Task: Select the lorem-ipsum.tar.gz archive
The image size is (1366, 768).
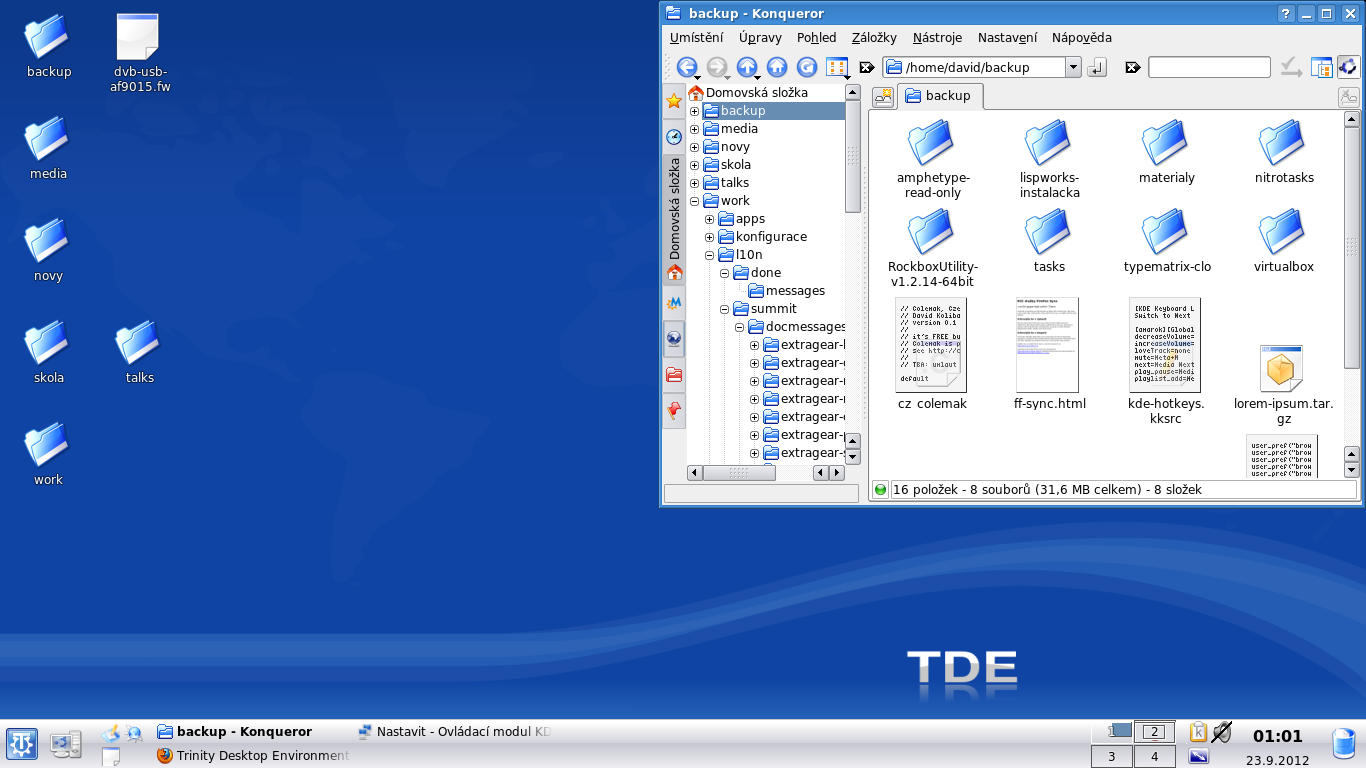Action: pos(1284,385)
